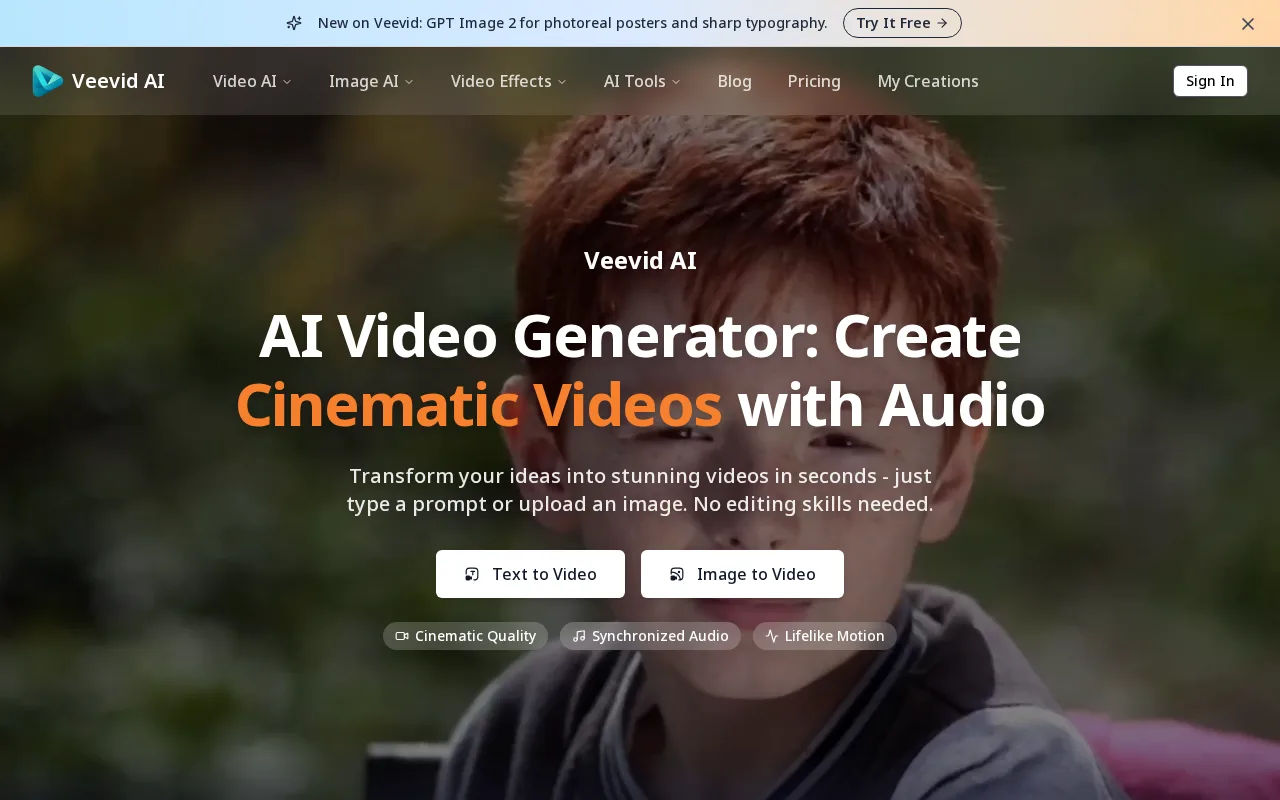Click the 'Cinematic Videos' orange heading text
1280x800 pixels.
[x=479, y=405]
